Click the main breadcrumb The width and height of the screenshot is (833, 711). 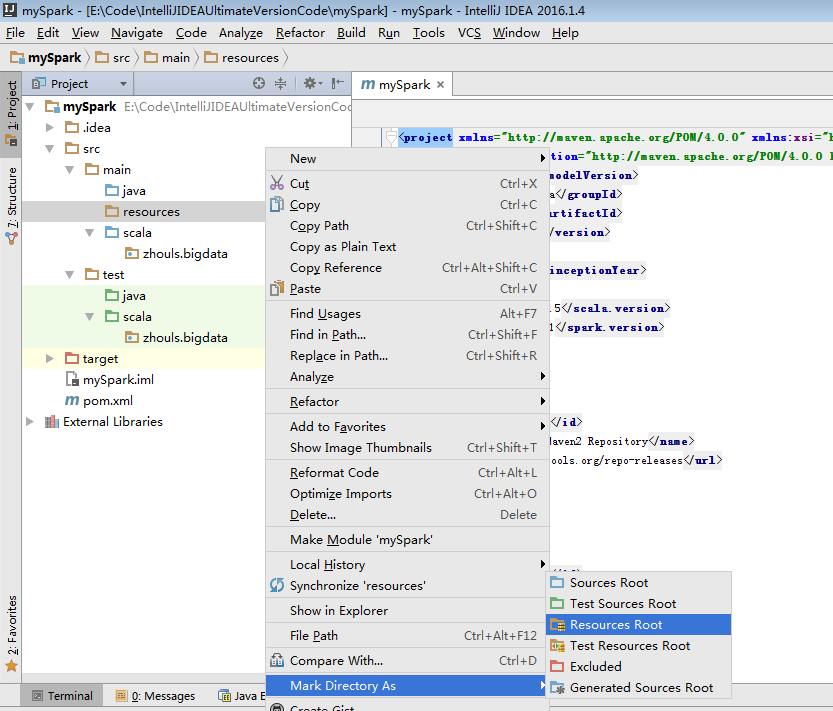167,57
